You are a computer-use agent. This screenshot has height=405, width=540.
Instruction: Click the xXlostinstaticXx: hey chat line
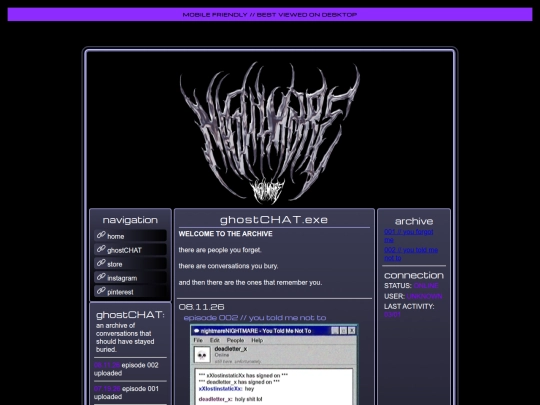pyautogui.click(x=226, y=389)
